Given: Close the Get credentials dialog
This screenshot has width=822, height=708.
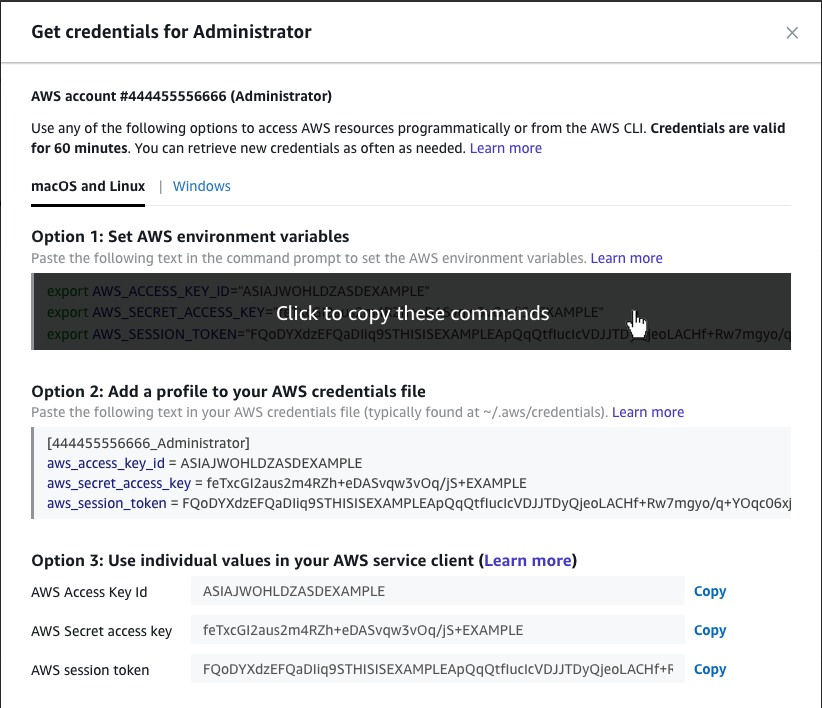Looking at the screenshot, I should (x=792, y=32).
